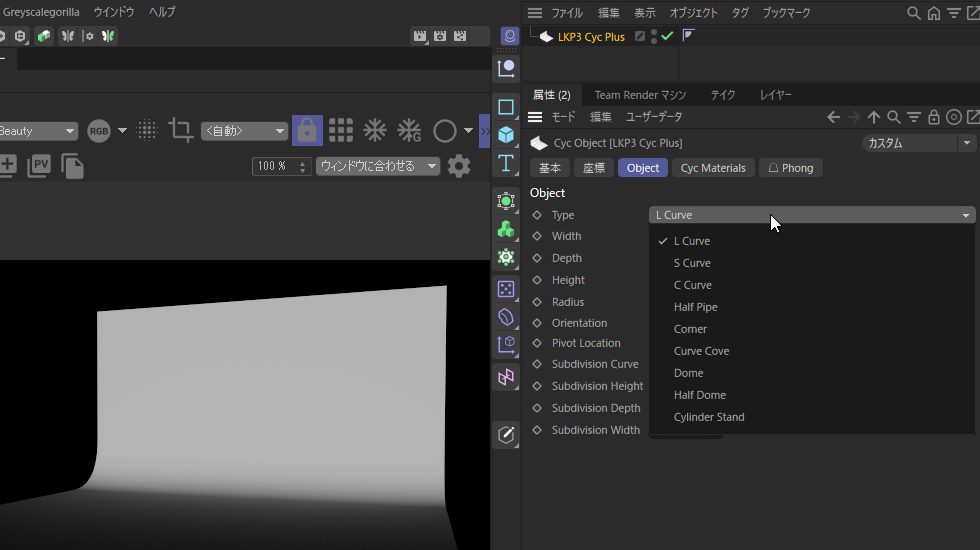980x550 pixels.
Task: Select the blue cube primitive icon
Action: point(506,135)
